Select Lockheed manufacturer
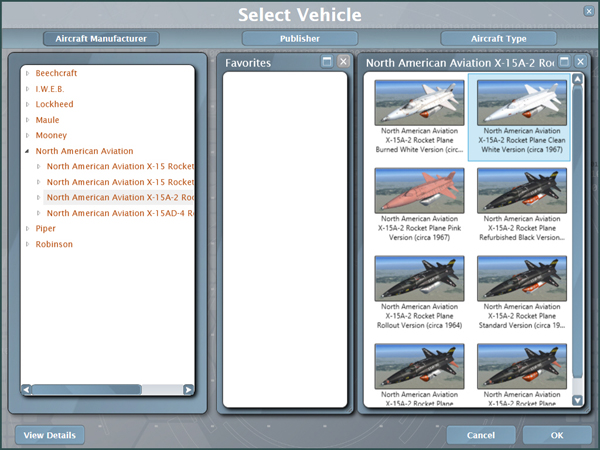The height and width of the screenshot is (450, 600). pos(54,104)
